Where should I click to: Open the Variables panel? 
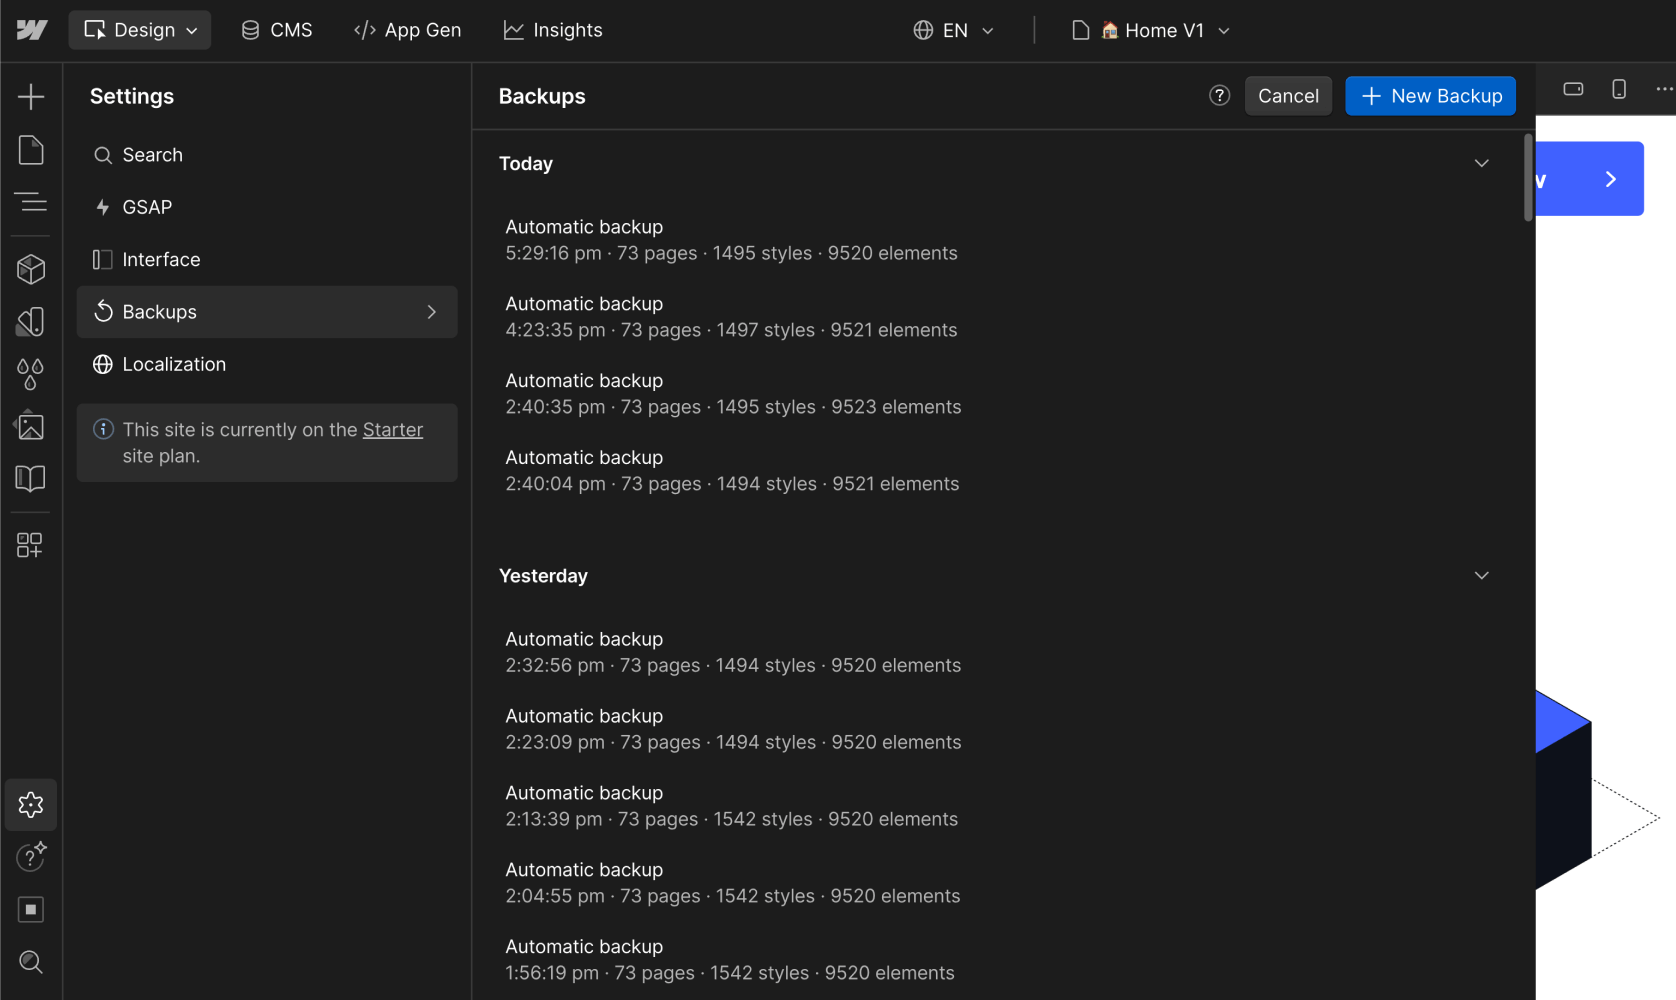(31, 373)
